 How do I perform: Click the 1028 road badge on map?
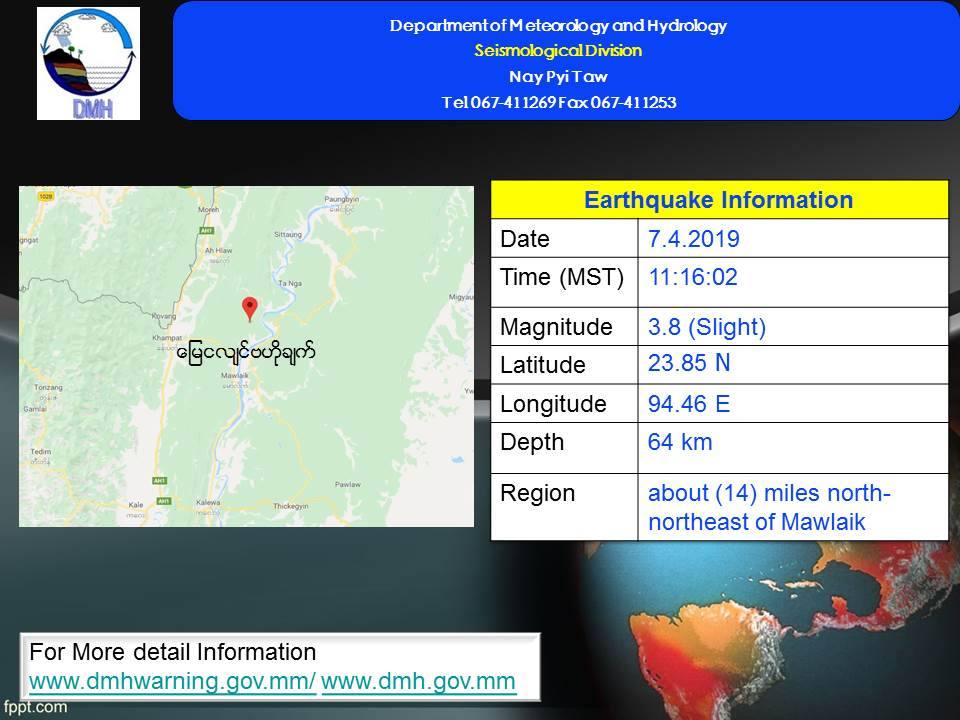[x=44, y=197]
